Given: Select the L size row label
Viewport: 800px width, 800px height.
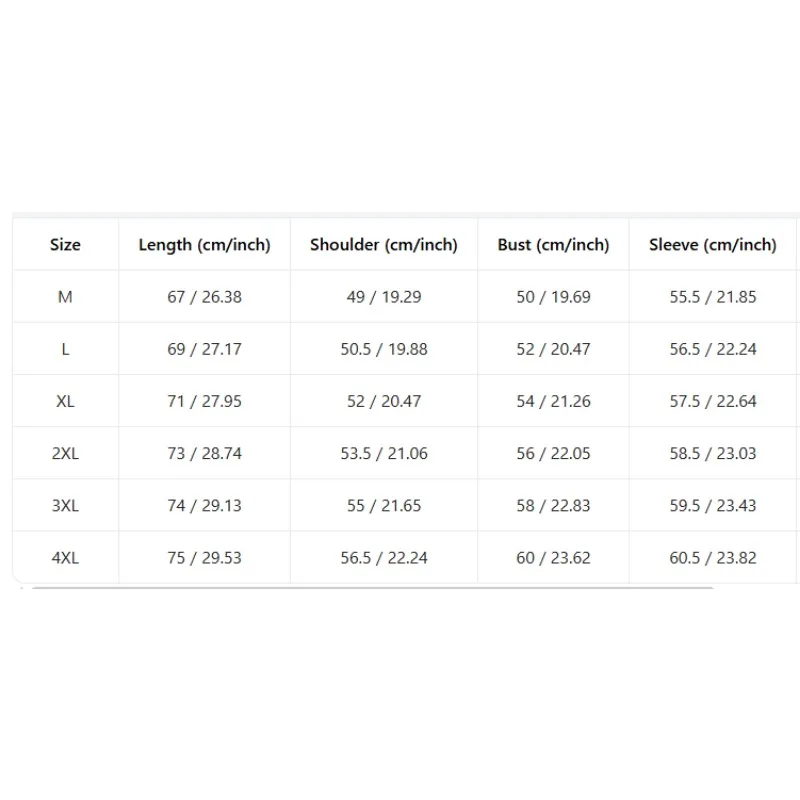Looking at the screenshot, I should point(65,349).
